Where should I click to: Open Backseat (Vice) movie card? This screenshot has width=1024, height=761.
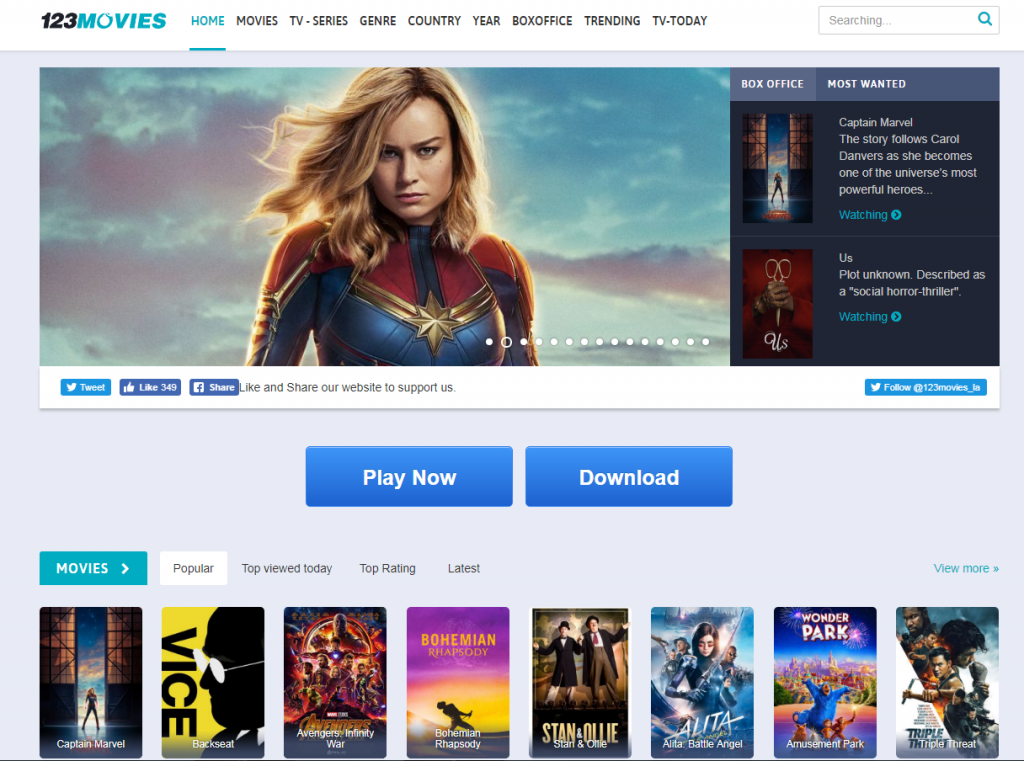click(x=213, y=683)
